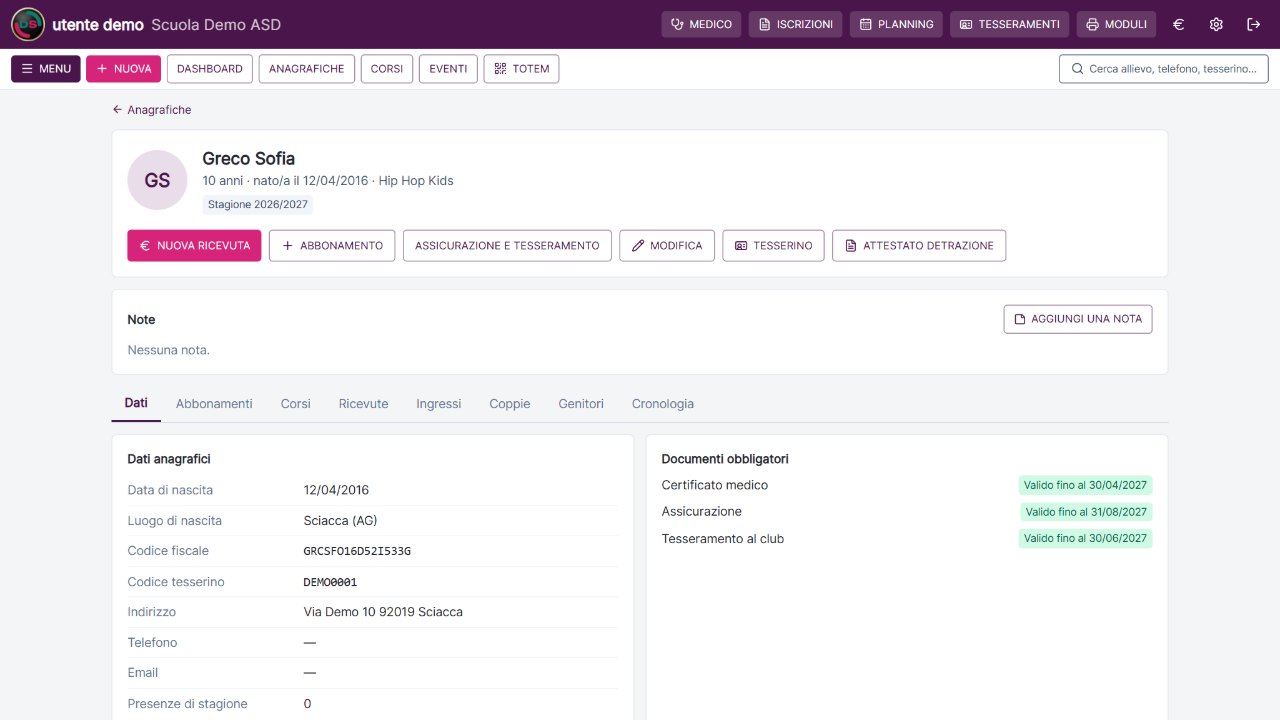The image size is (1280, 720).
Task: Switch to the Abbonamenti tab
Action: 214,404
